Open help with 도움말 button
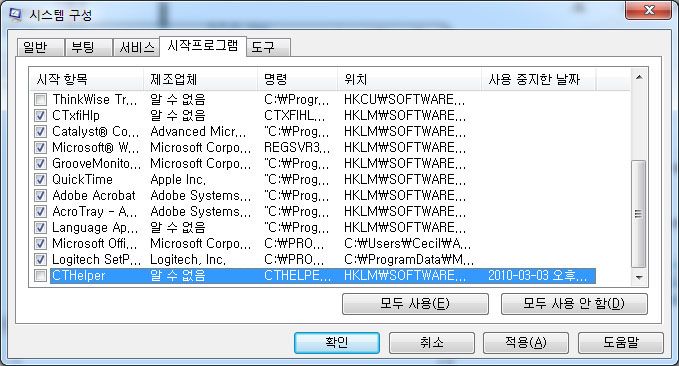The image size is (679, 366). coord(621,343)
